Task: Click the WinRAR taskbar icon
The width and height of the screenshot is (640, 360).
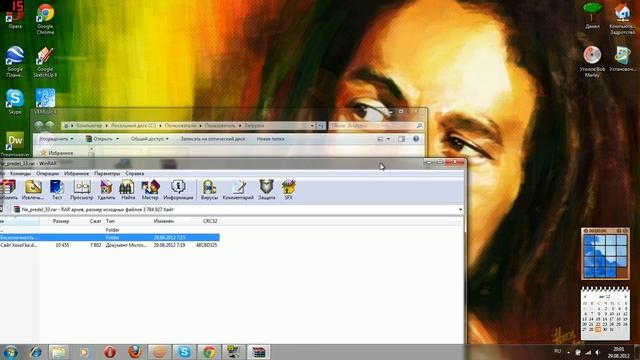Action: click(258, 352)
